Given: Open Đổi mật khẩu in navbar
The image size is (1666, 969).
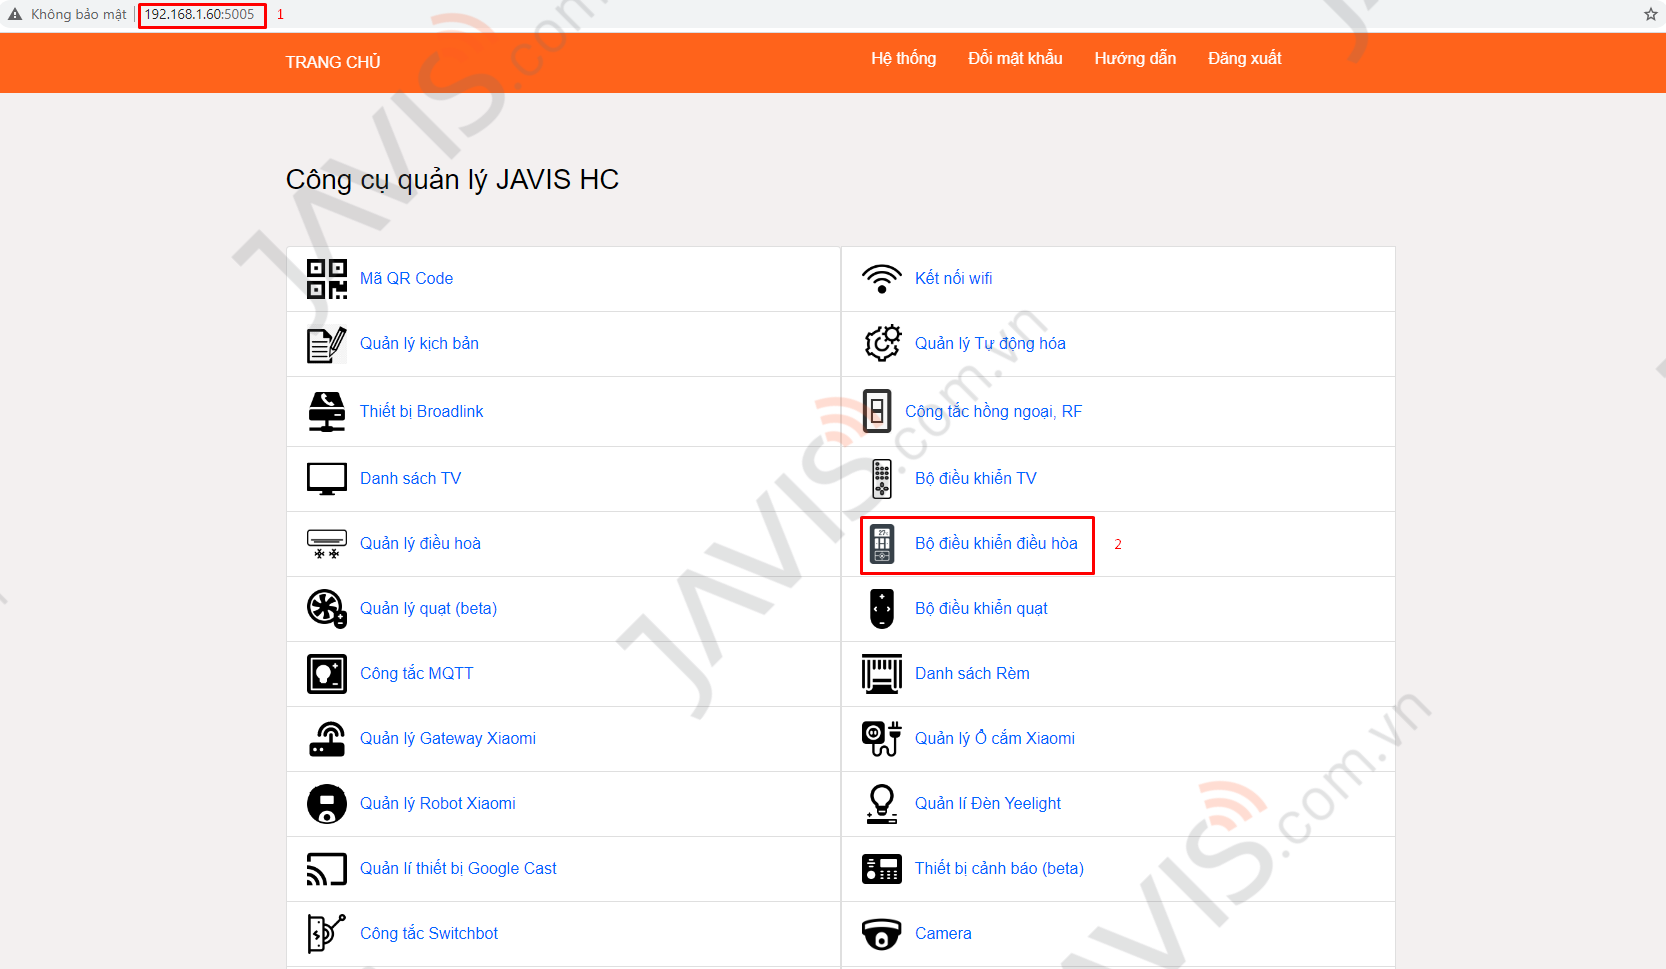Looking at the screenshot, I should (1015, 58).
